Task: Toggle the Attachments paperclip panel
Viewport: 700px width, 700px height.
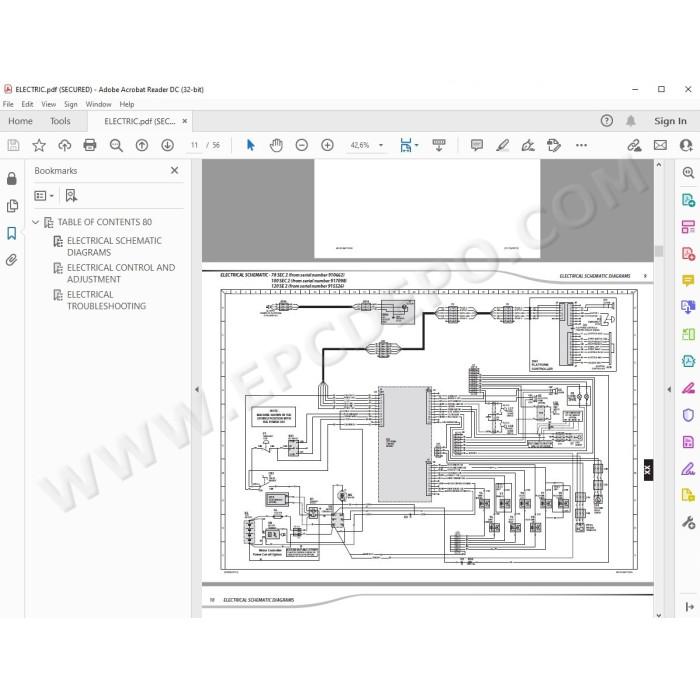Action: click(12, 260)
